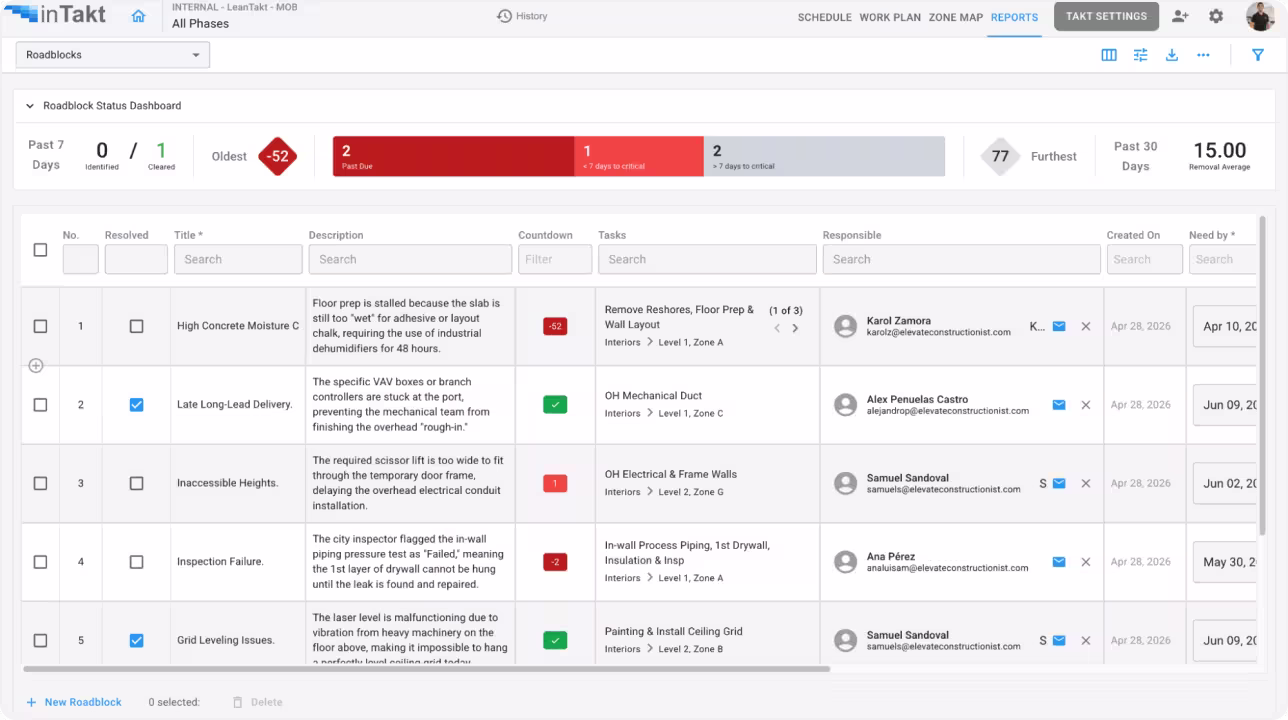Click the Countdown filter field

[555, 259]
